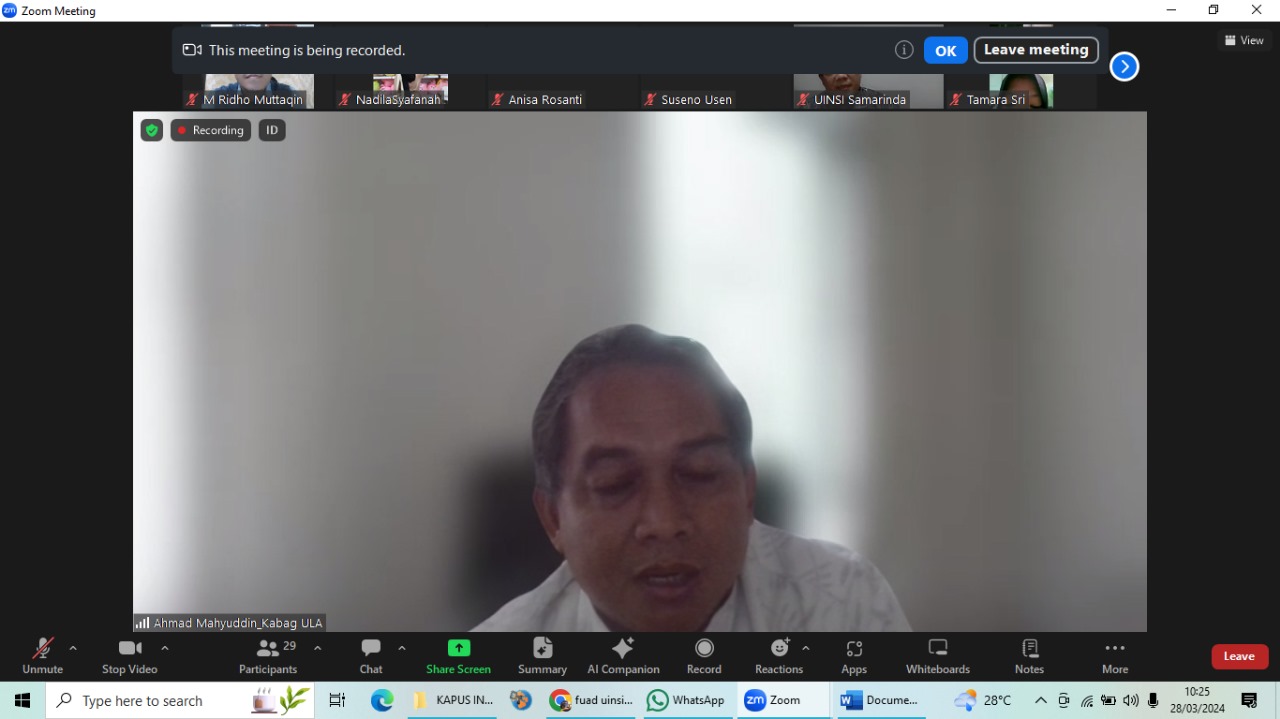
Task: Expand chat options arrow
Action: (402, 648)
